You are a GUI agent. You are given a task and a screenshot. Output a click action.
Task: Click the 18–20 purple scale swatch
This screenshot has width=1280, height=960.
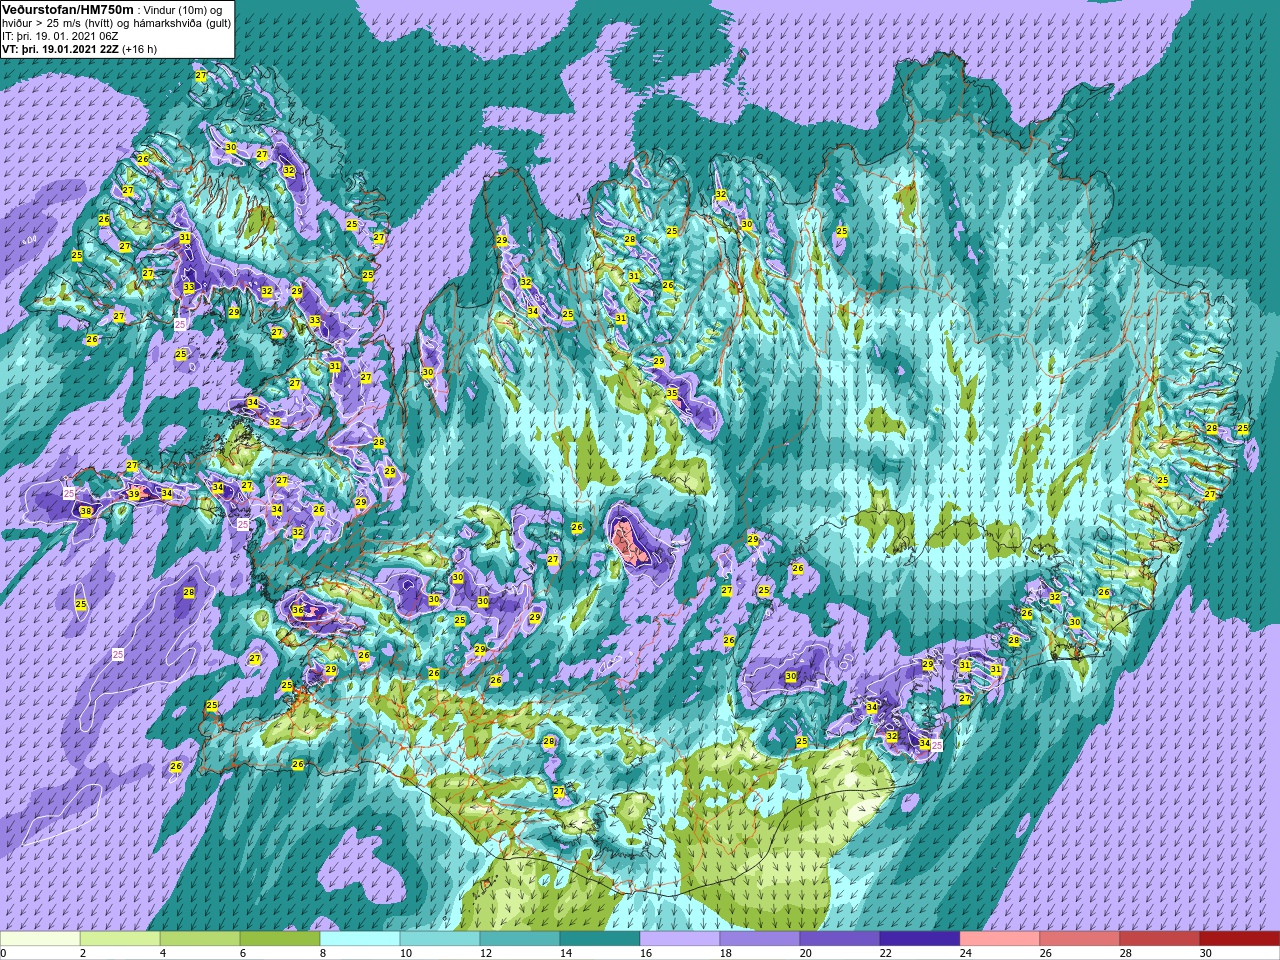pyautogui.click(x=760, y=939)
